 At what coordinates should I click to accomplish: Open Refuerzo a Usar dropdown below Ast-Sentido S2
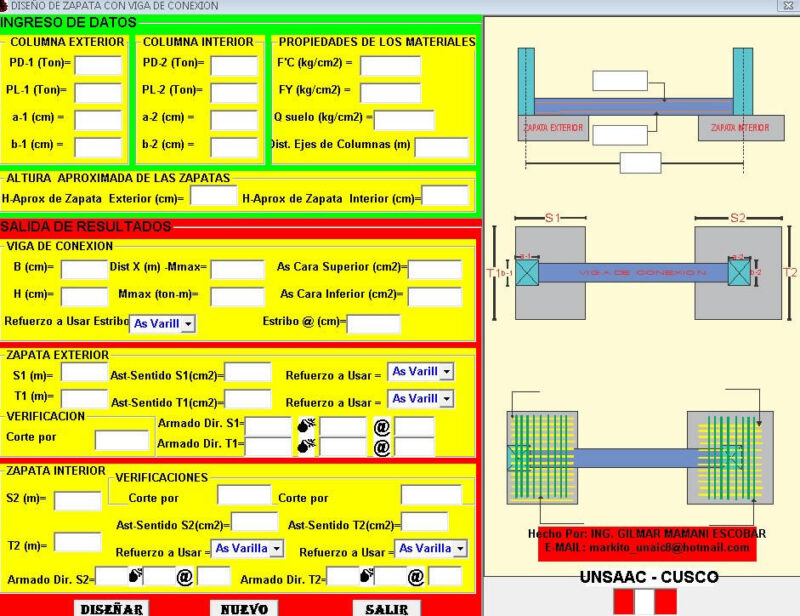click(277, 549)
